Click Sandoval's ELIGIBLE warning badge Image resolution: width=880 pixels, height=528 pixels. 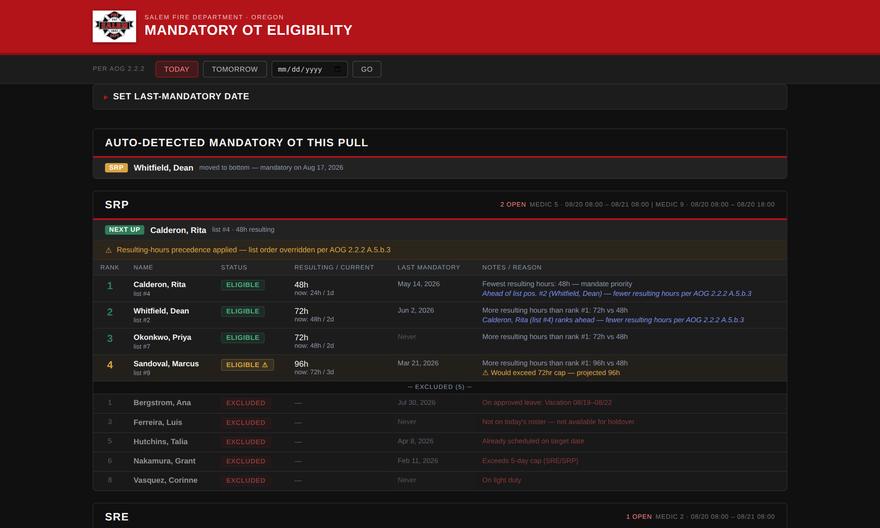click(x=247, y=365)
